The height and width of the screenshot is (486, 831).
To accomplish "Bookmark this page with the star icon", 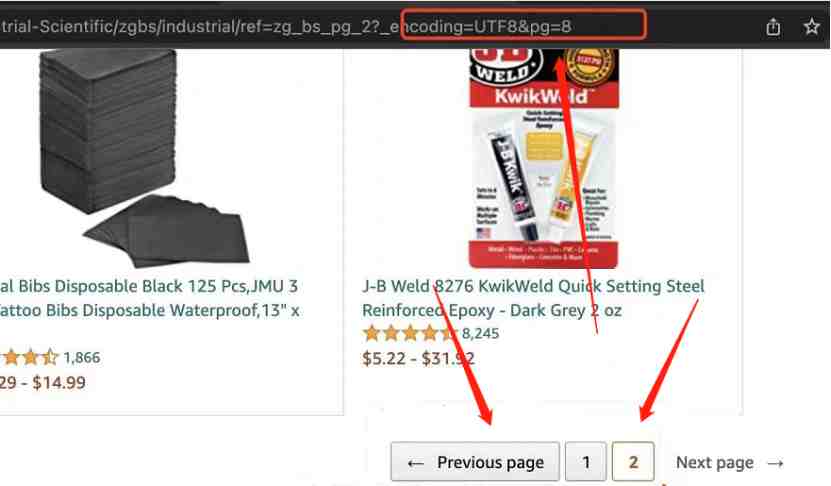I will click(811, 26).
